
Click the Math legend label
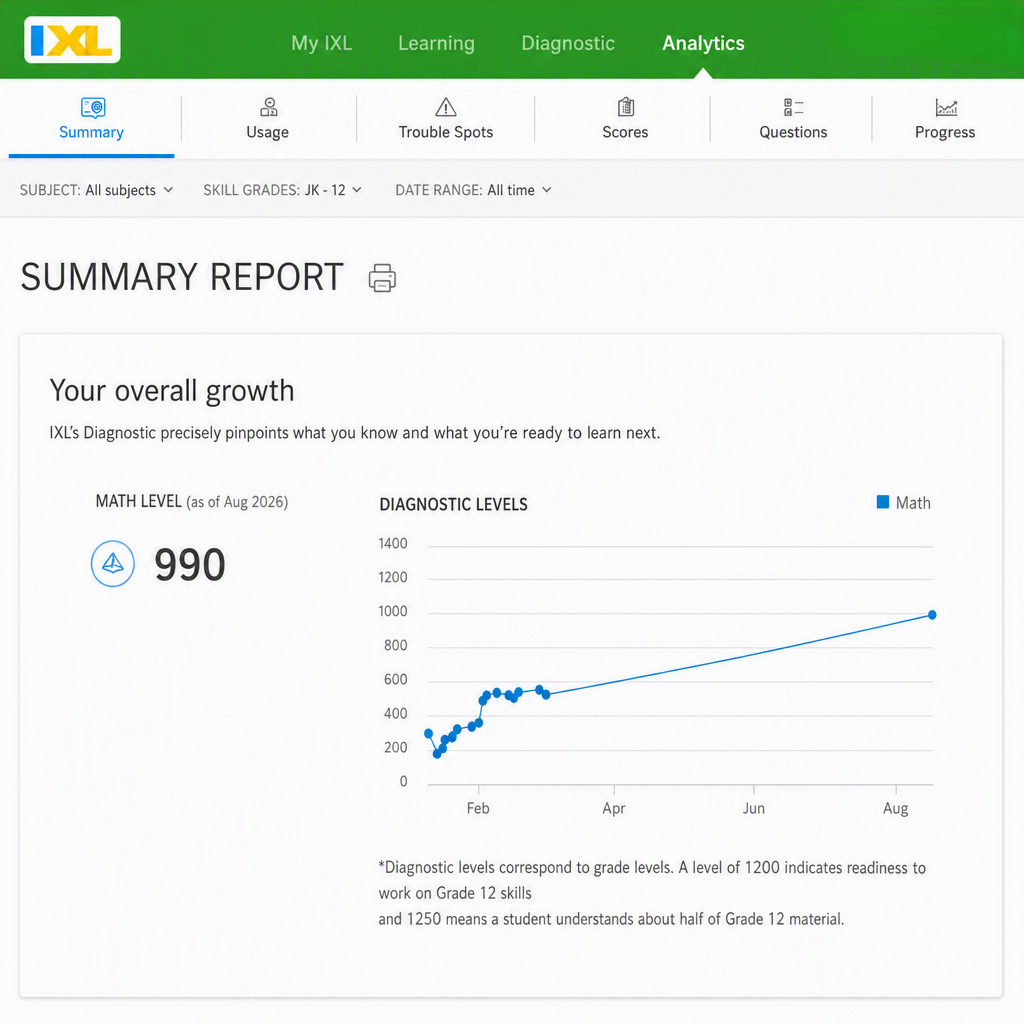(913, 503)
